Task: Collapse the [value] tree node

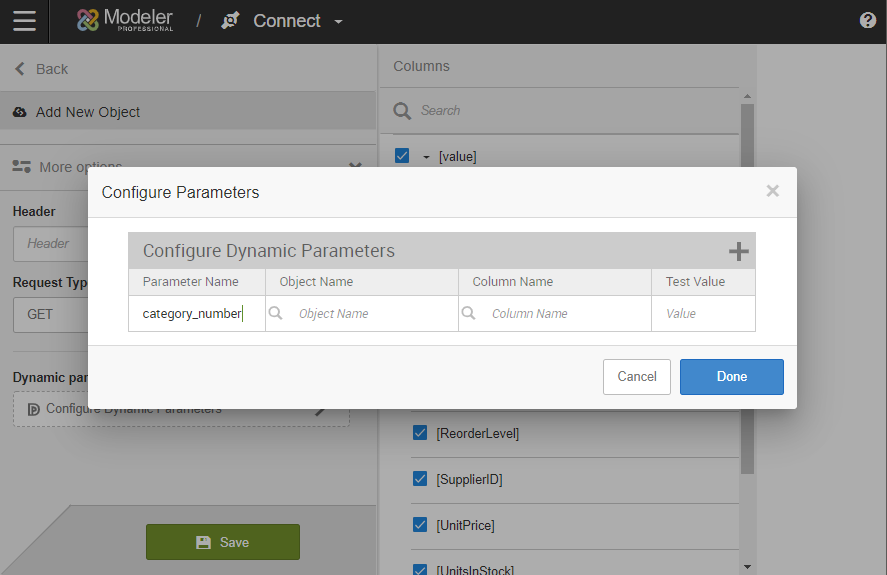Action: click(426, 157)
